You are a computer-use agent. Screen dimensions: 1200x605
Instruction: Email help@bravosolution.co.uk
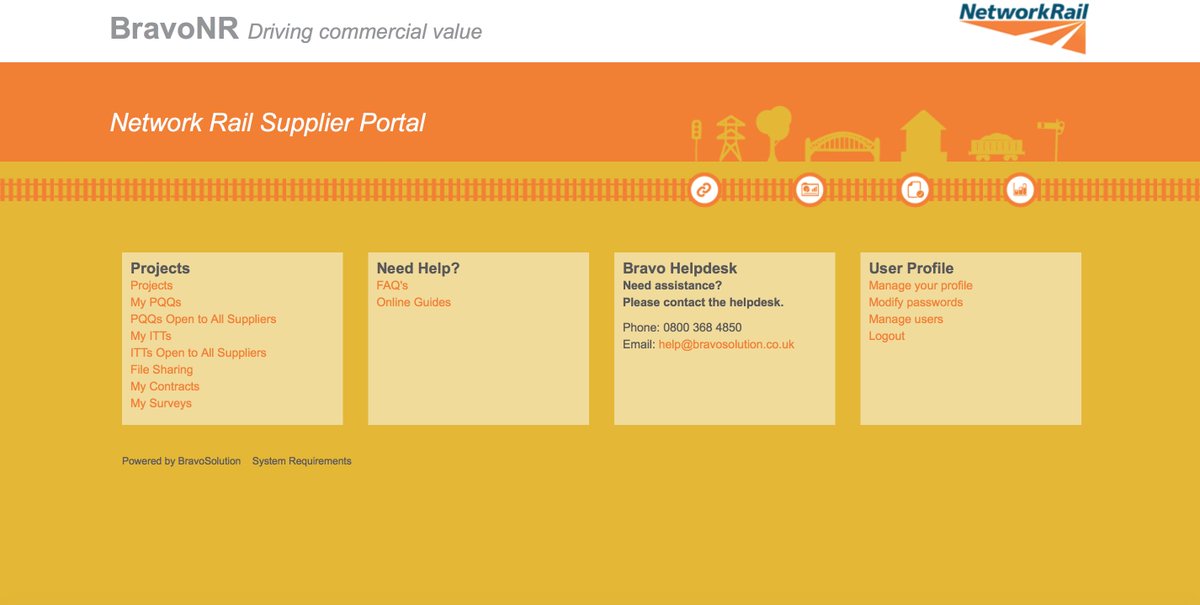click(727, 345)
